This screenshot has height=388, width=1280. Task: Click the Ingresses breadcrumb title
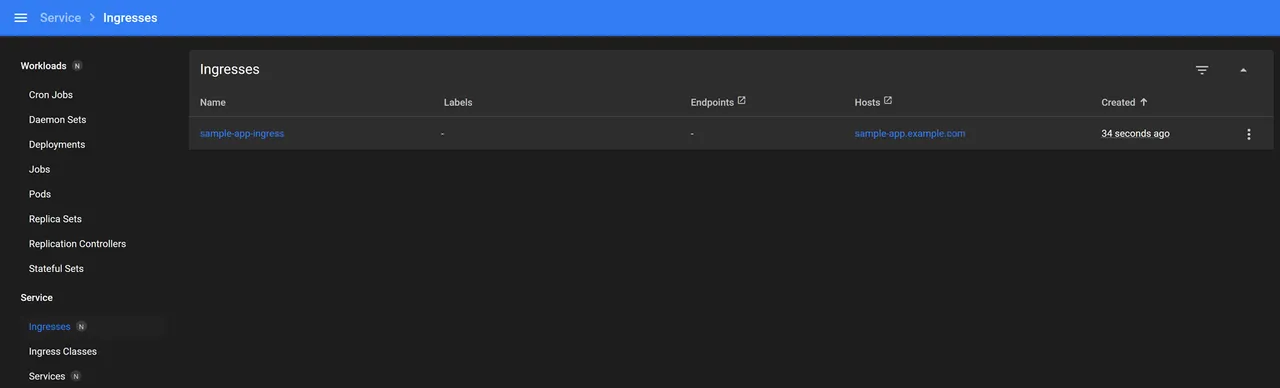(130, 18)
